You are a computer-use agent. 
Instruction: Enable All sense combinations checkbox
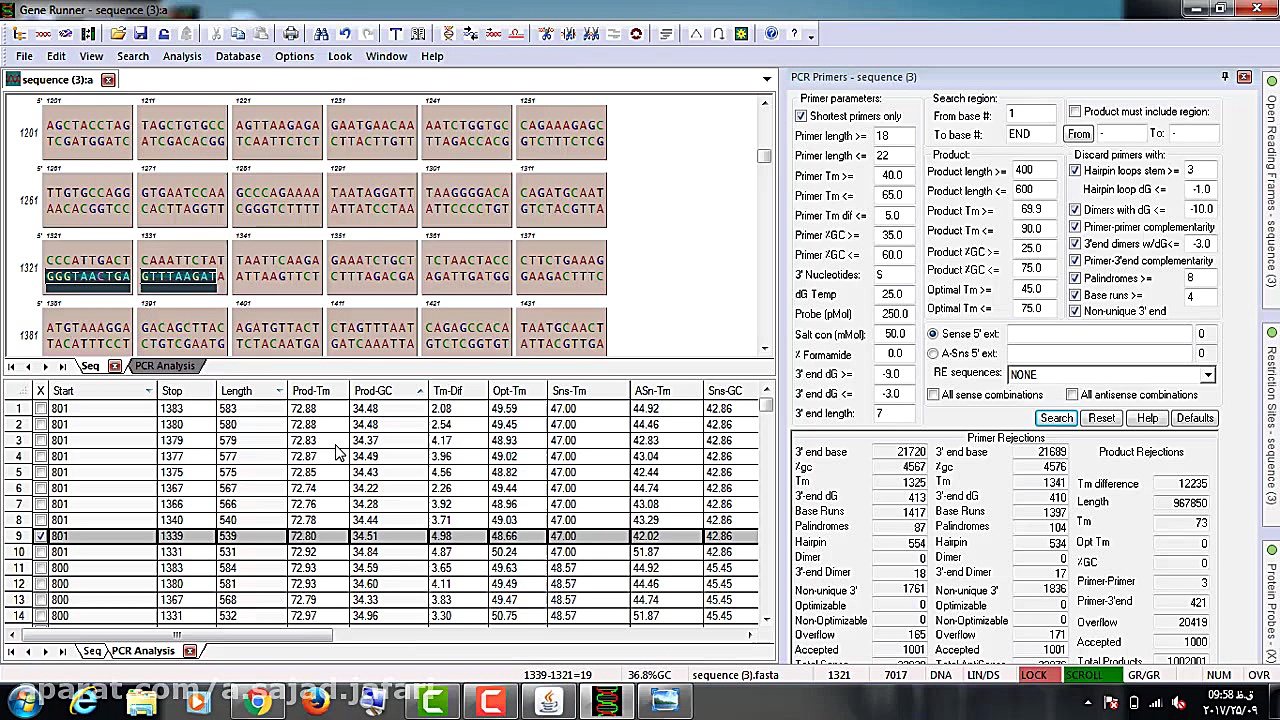click(933, 395)
